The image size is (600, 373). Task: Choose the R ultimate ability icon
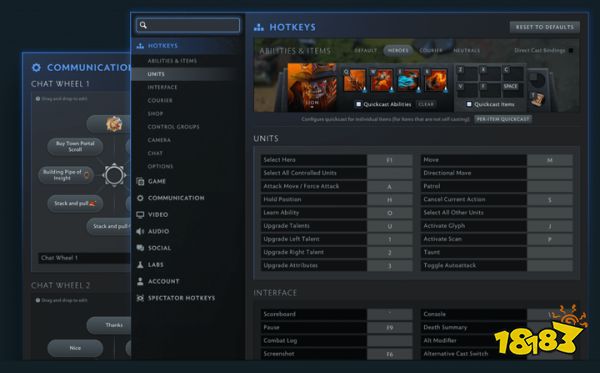(x=436, y=81)
